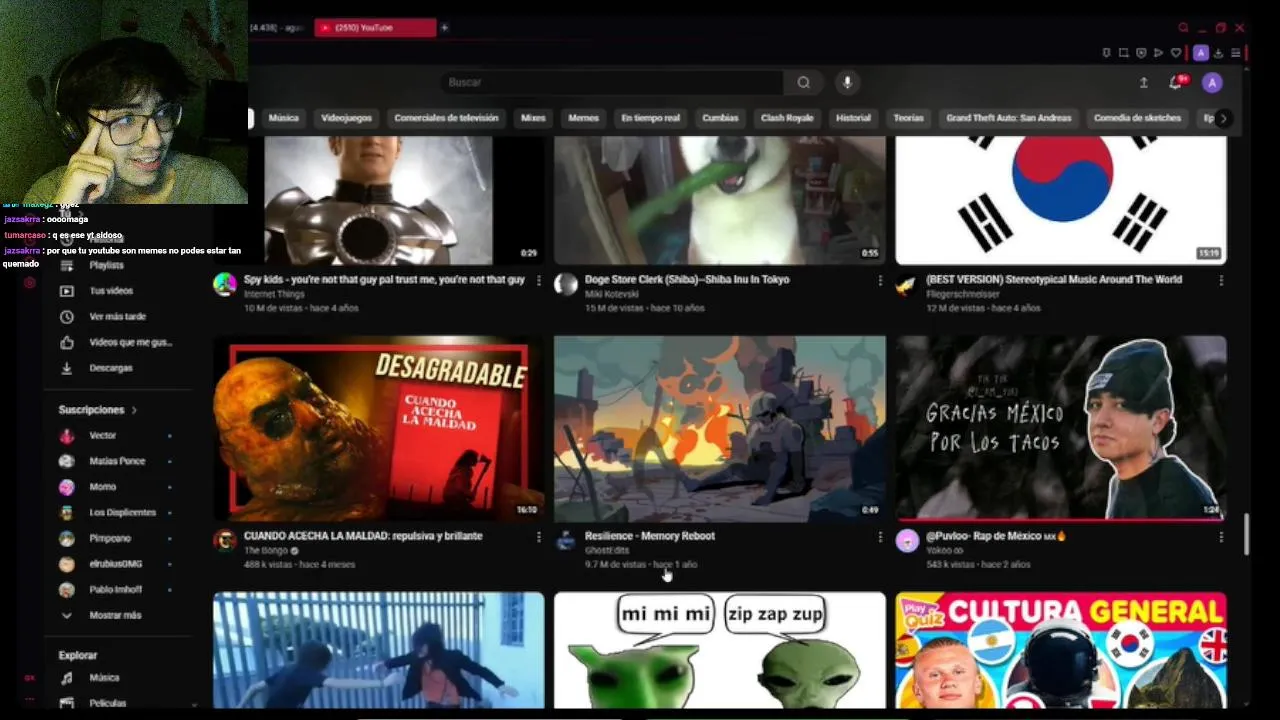Image resolution: width=1280 pixels, height=720 pixels.
Task: Open Matías Ponce subscription channel
Action: point(115,462)
